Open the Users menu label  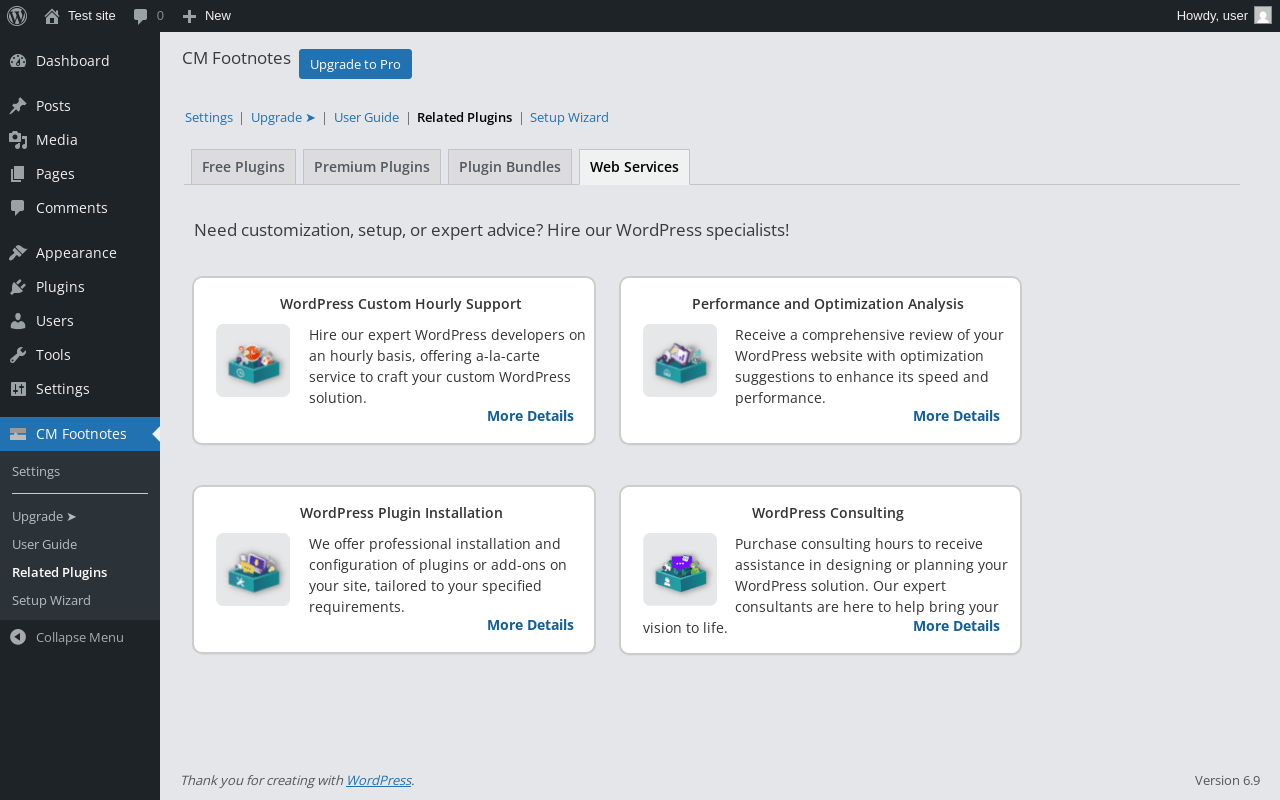[x=55, y=321]
